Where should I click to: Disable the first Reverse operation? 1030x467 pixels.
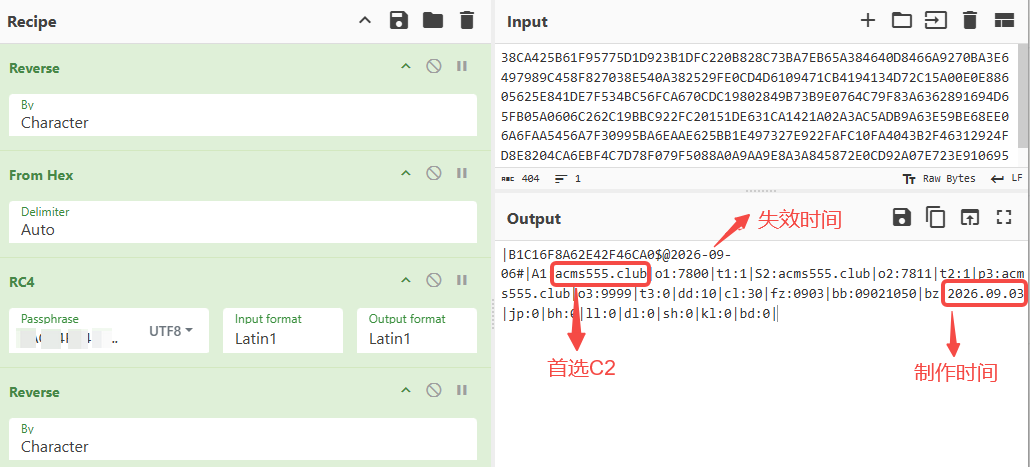[434, 66]
